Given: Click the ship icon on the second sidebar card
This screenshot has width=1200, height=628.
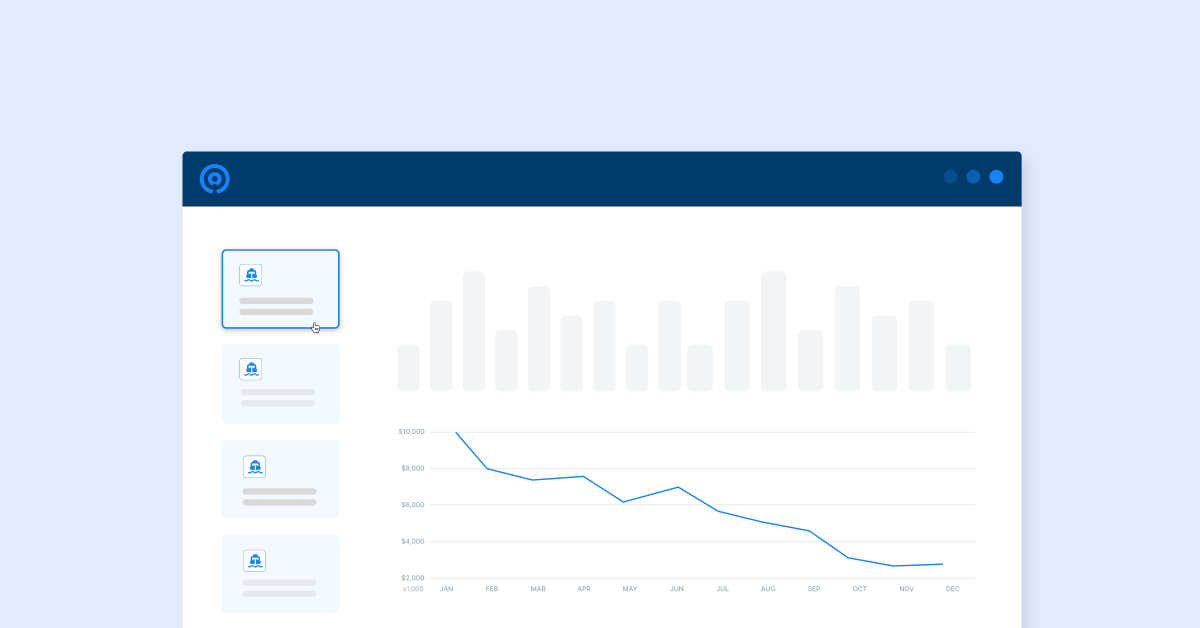Looking at the screenshot, I should click(x=251, y=368).
